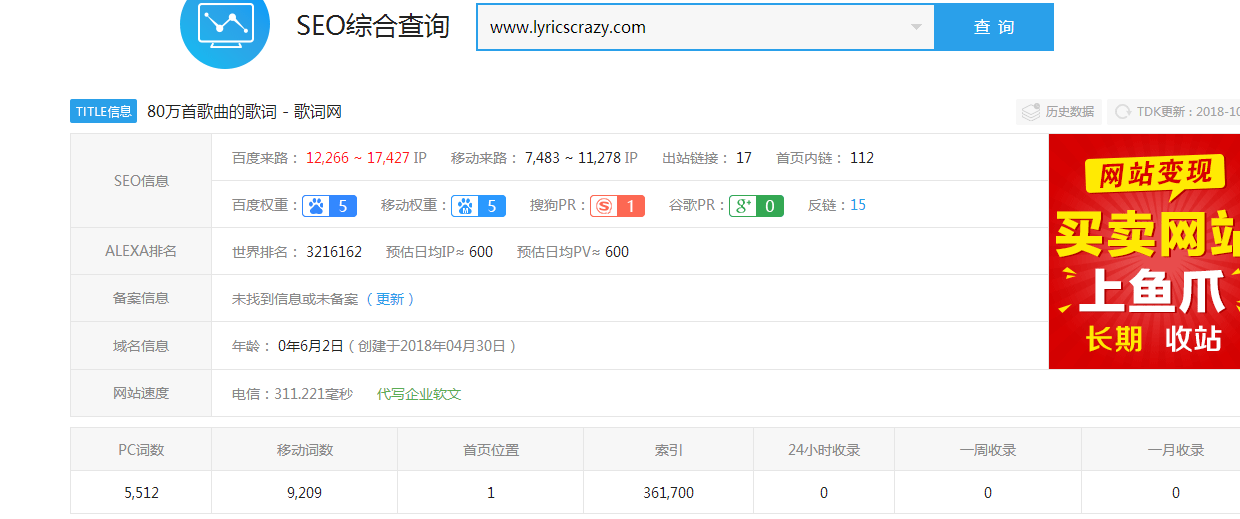1240x519 pixels.
Task: Click the 搜狗PR badge value 1
Action: [x=630, y=206]
